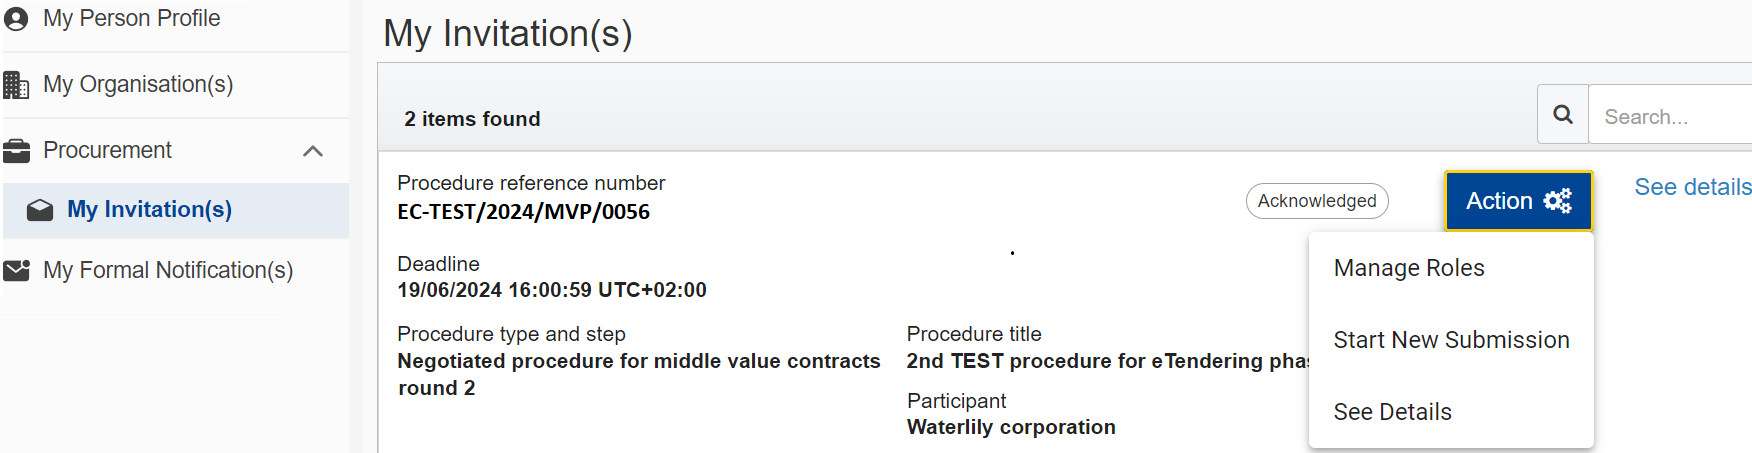Collapse the Procurement section chevron

point(313,151)
